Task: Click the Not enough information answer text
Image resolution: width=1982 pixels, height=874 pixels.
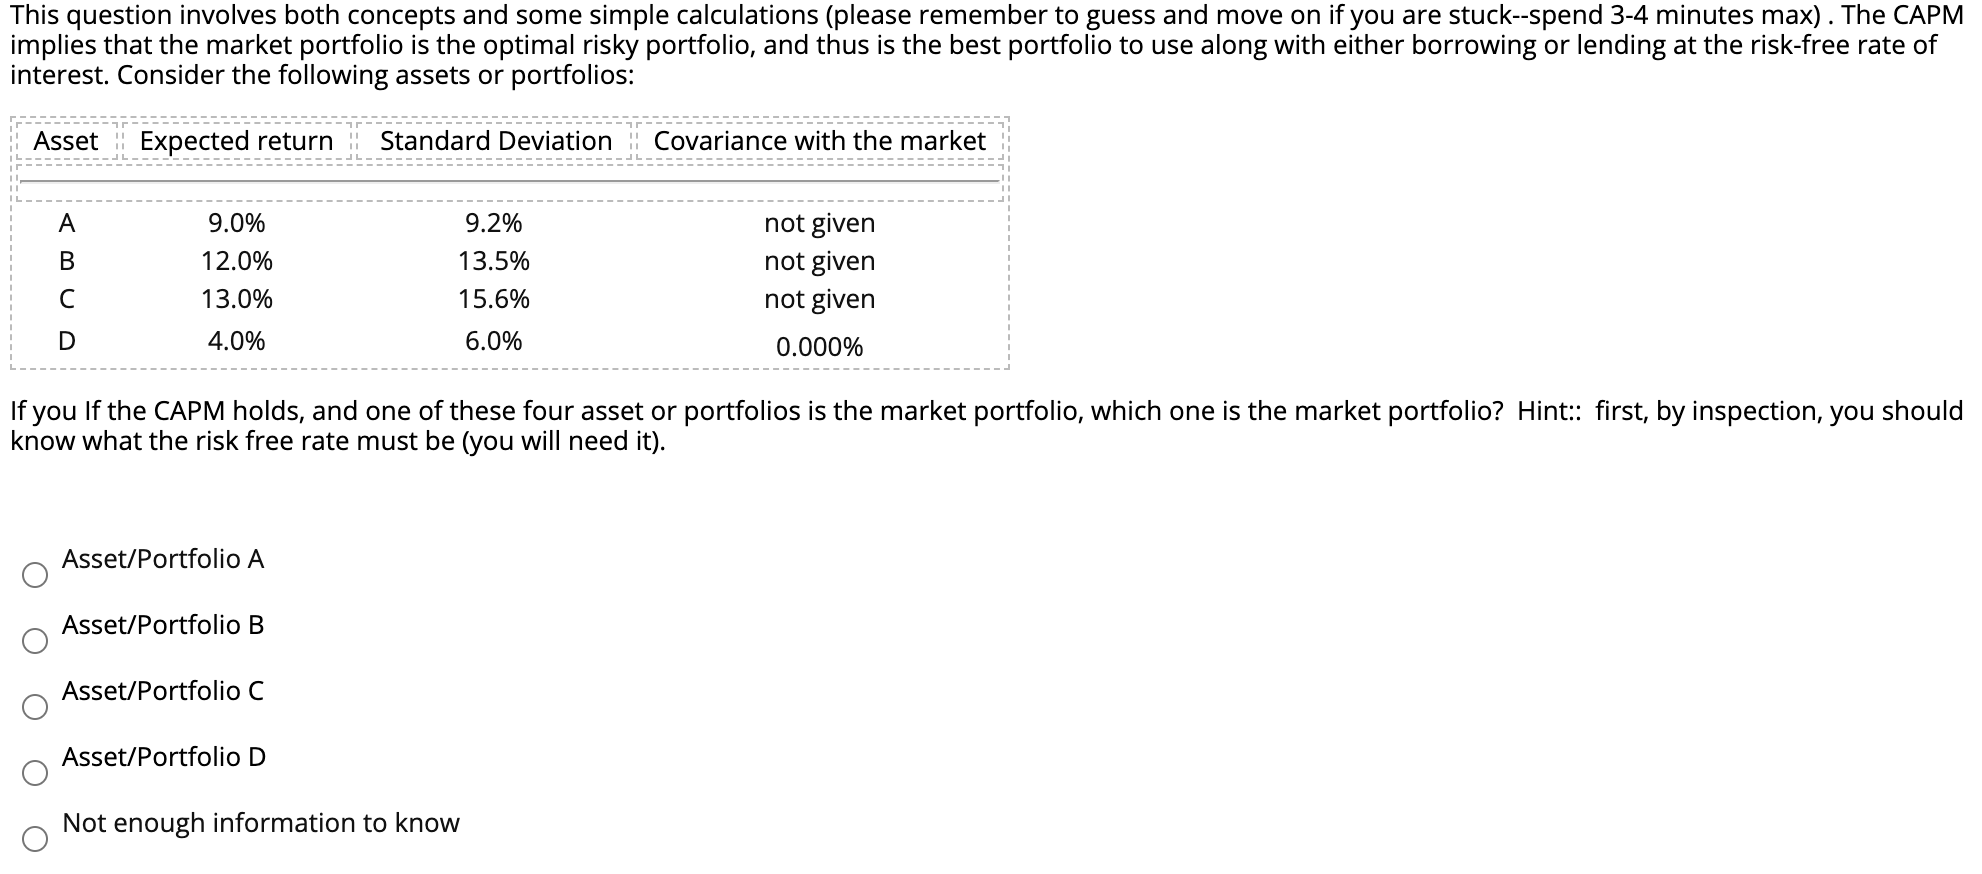Action: pos(260,822)
